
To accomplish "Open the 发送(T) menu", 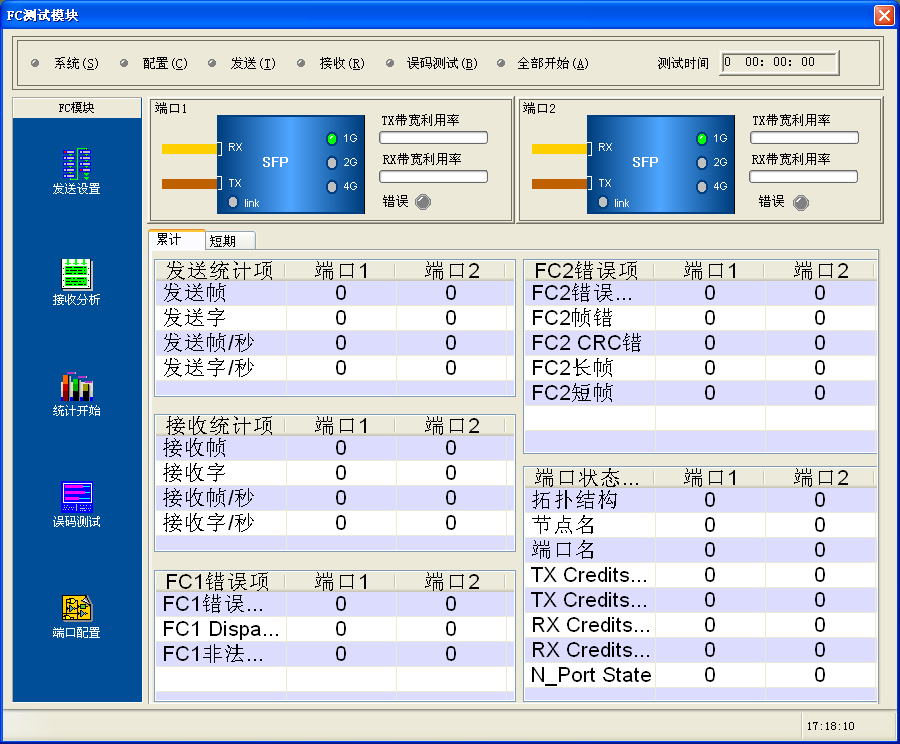I will [x=253, y=63].
